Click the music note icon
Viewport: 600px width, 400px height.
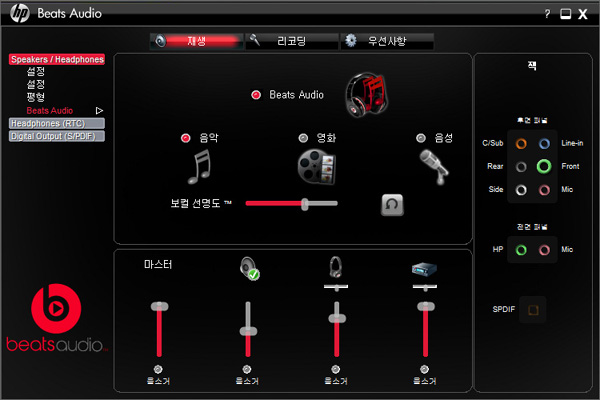coord(199,167)
